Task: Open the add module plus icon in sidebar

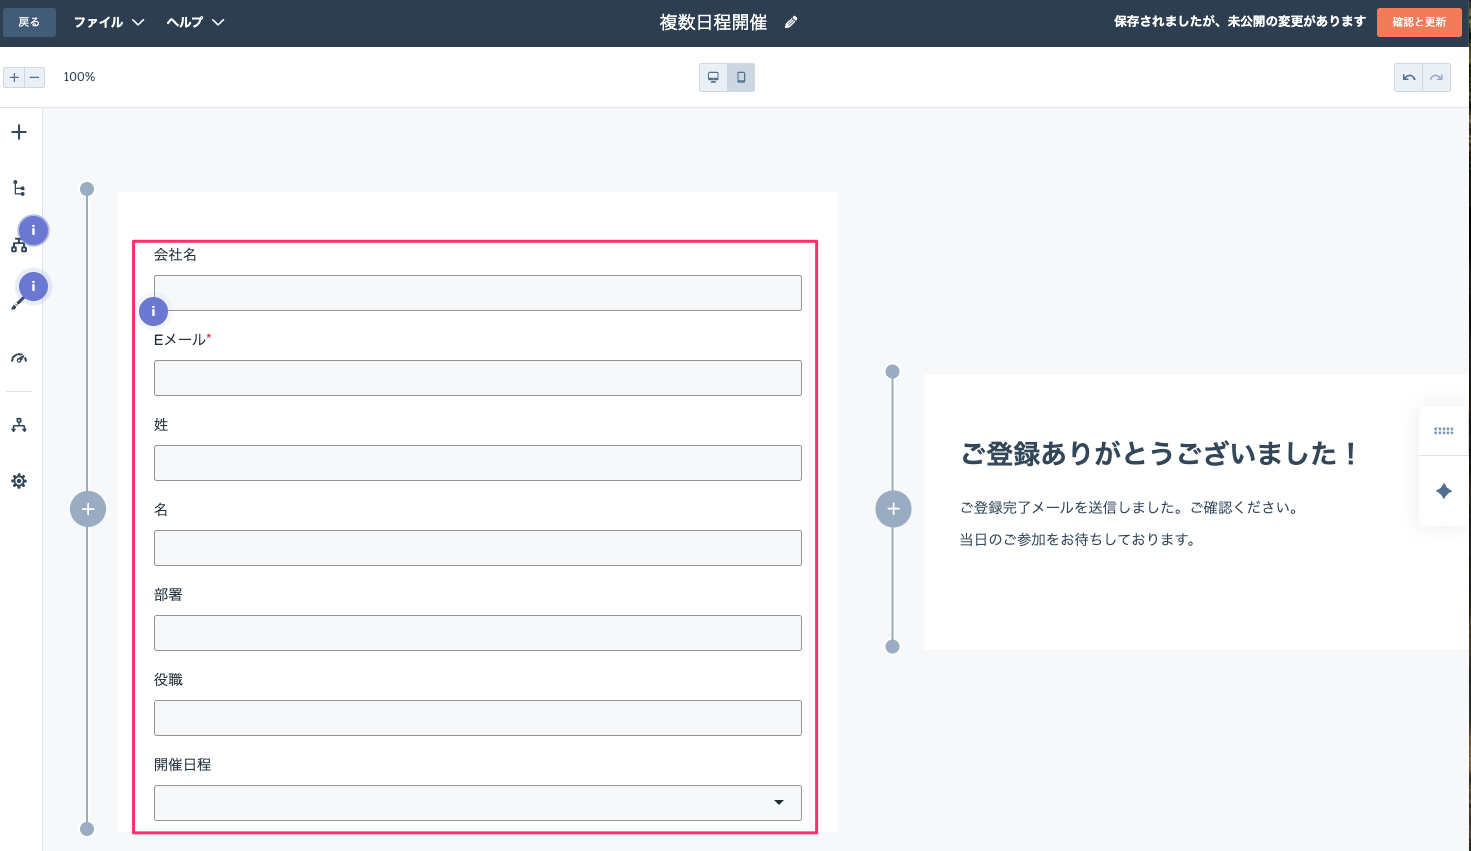Action: 19,132
